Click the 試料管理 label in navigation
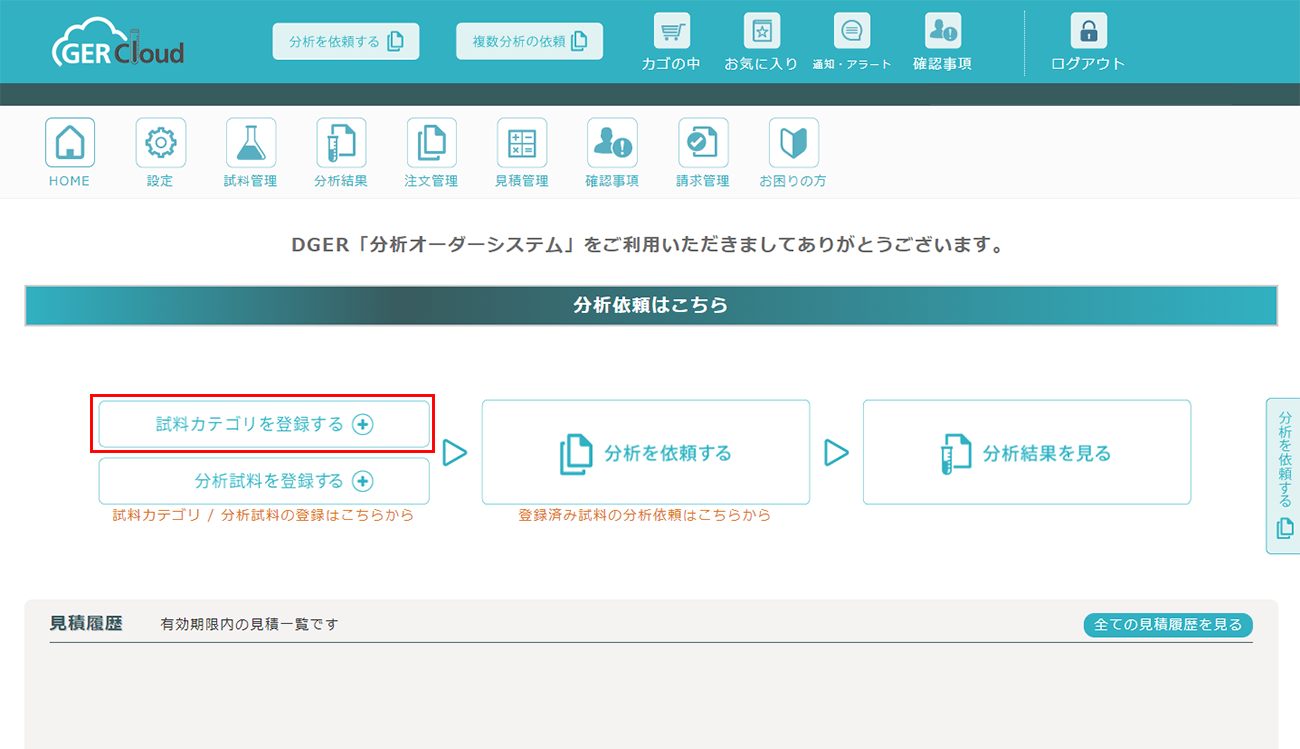The height and width of the screenshot is (749, 1300). [x=251, y=181]
